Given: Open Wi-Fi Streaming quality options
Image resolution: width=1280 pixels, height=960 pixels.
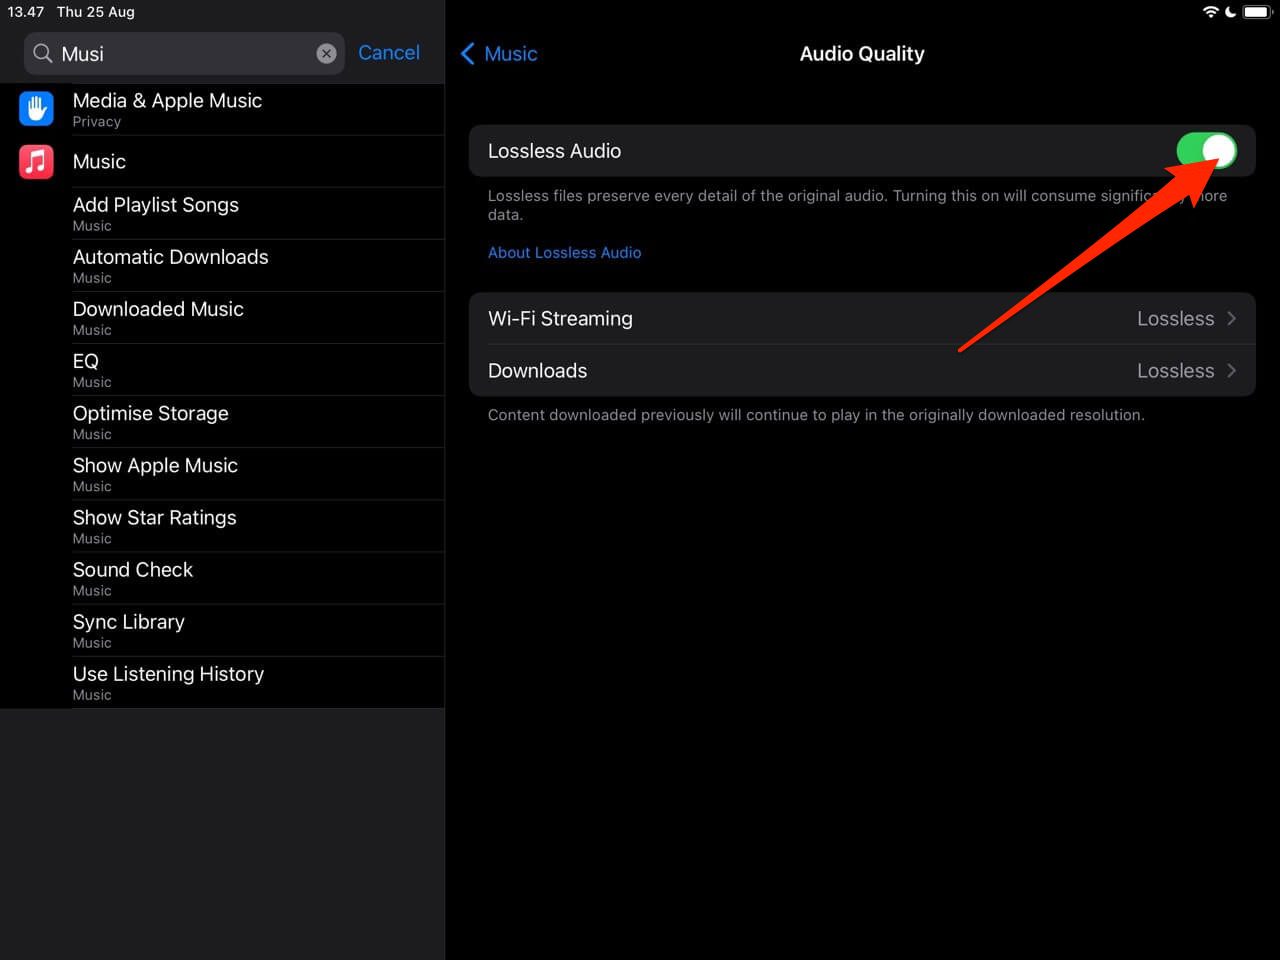Looking at the screenshot, I should pos(862,319).
